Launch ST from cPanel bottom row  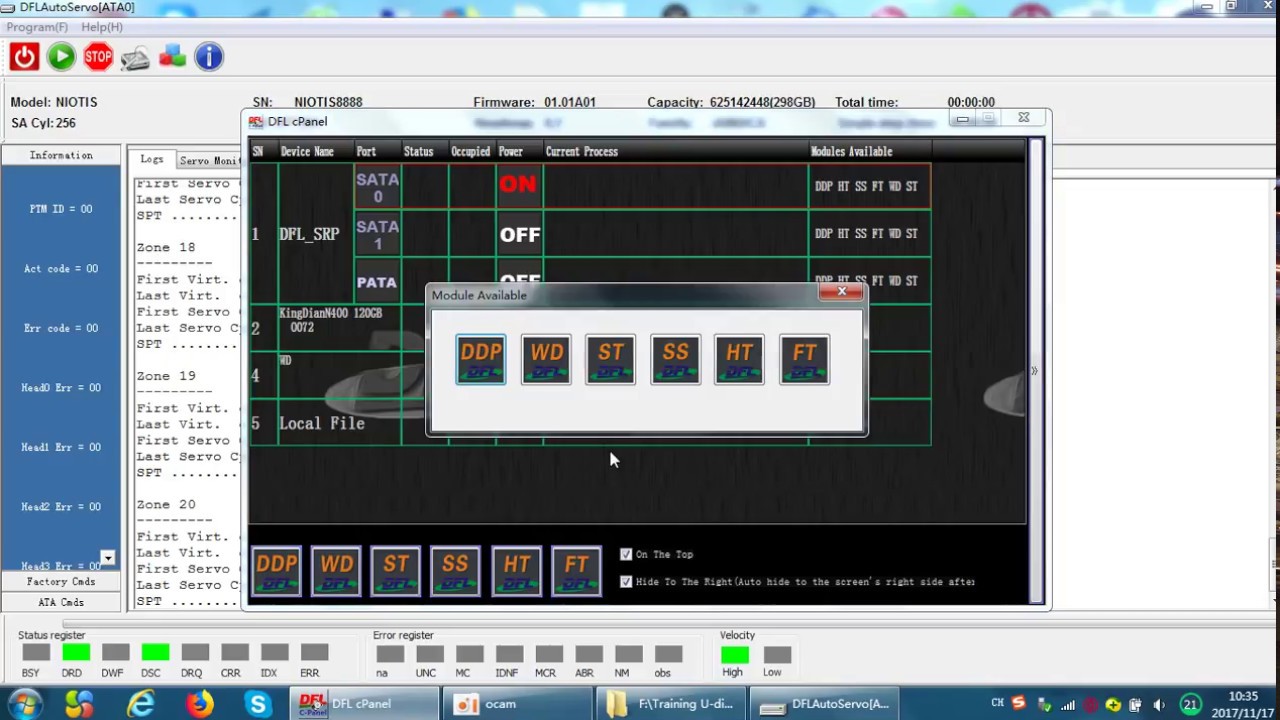click(396, 571)
